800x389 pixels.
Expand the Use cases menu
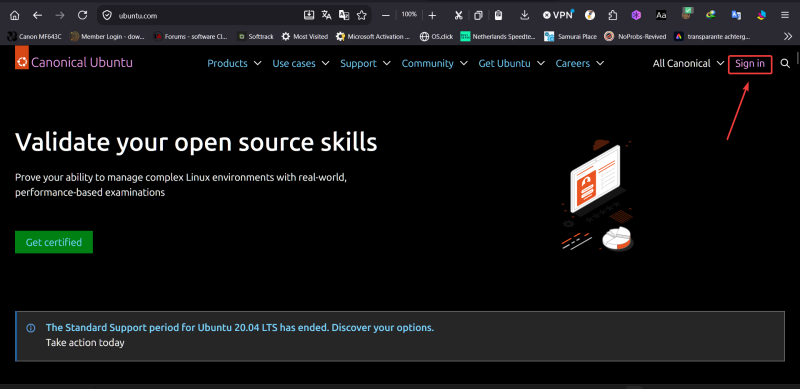[301, 63]
